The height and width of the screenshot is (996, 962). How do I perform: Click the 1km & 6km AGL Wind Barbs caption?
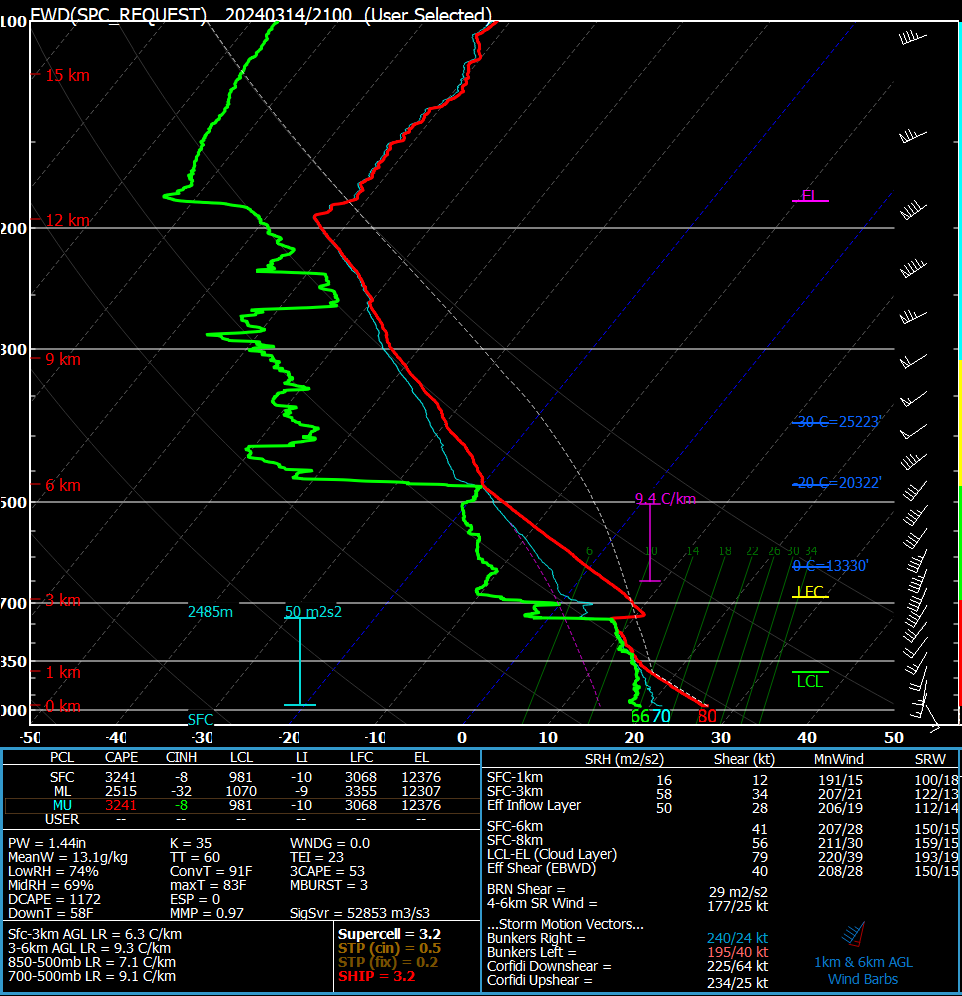pyautogui.click(x=863, y=971)
